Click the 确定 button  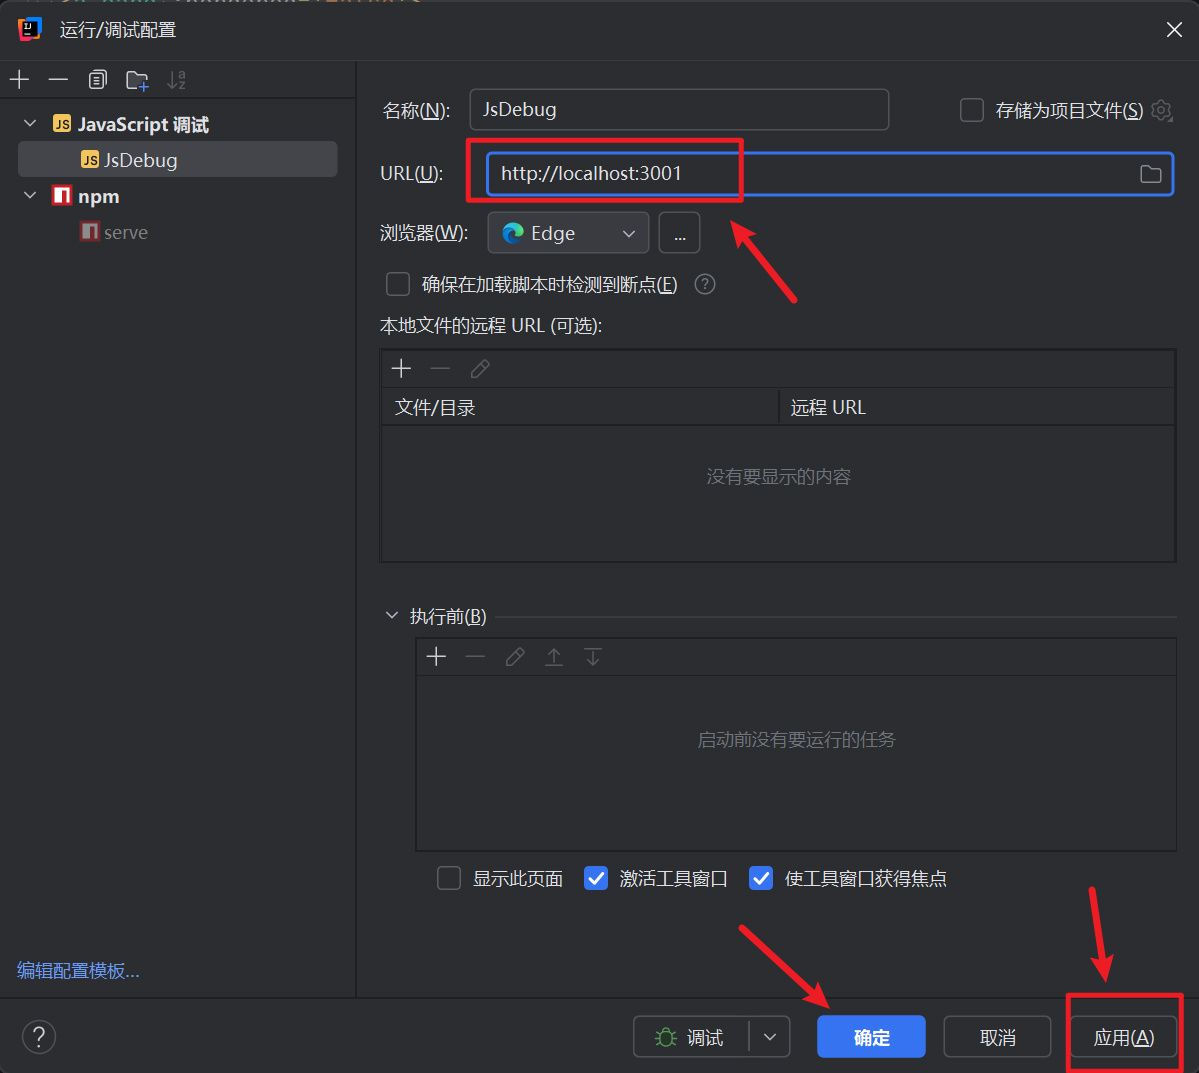point(871,1037)
